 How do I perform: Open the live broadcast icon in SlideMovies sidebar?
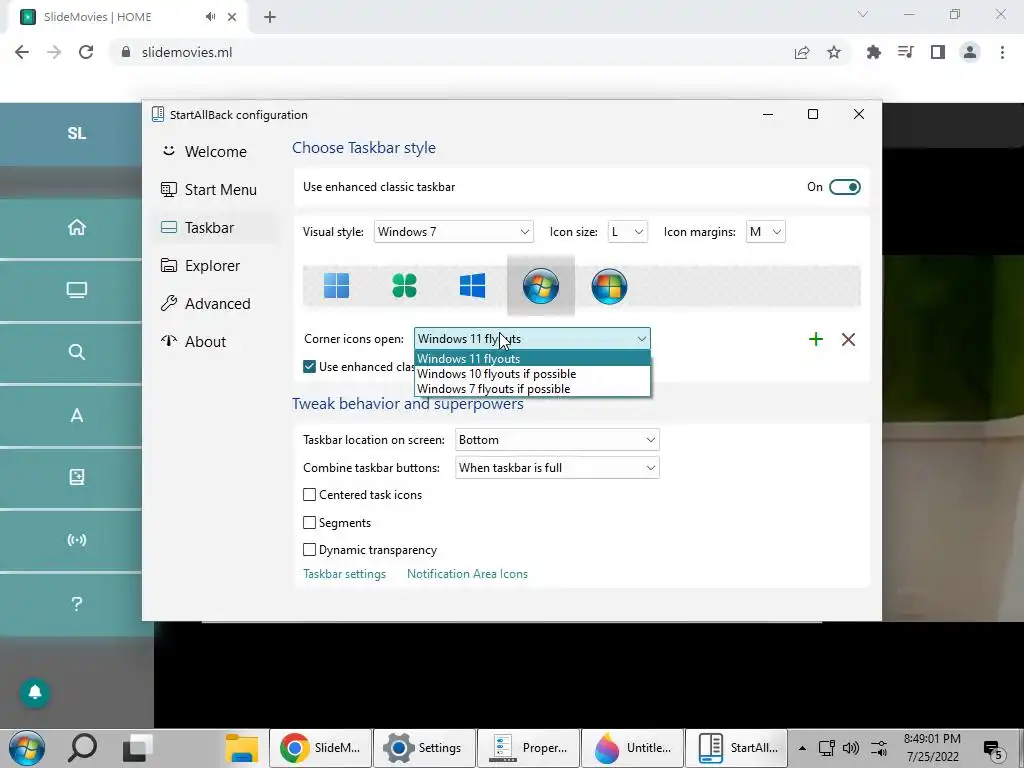click(76, 539)
